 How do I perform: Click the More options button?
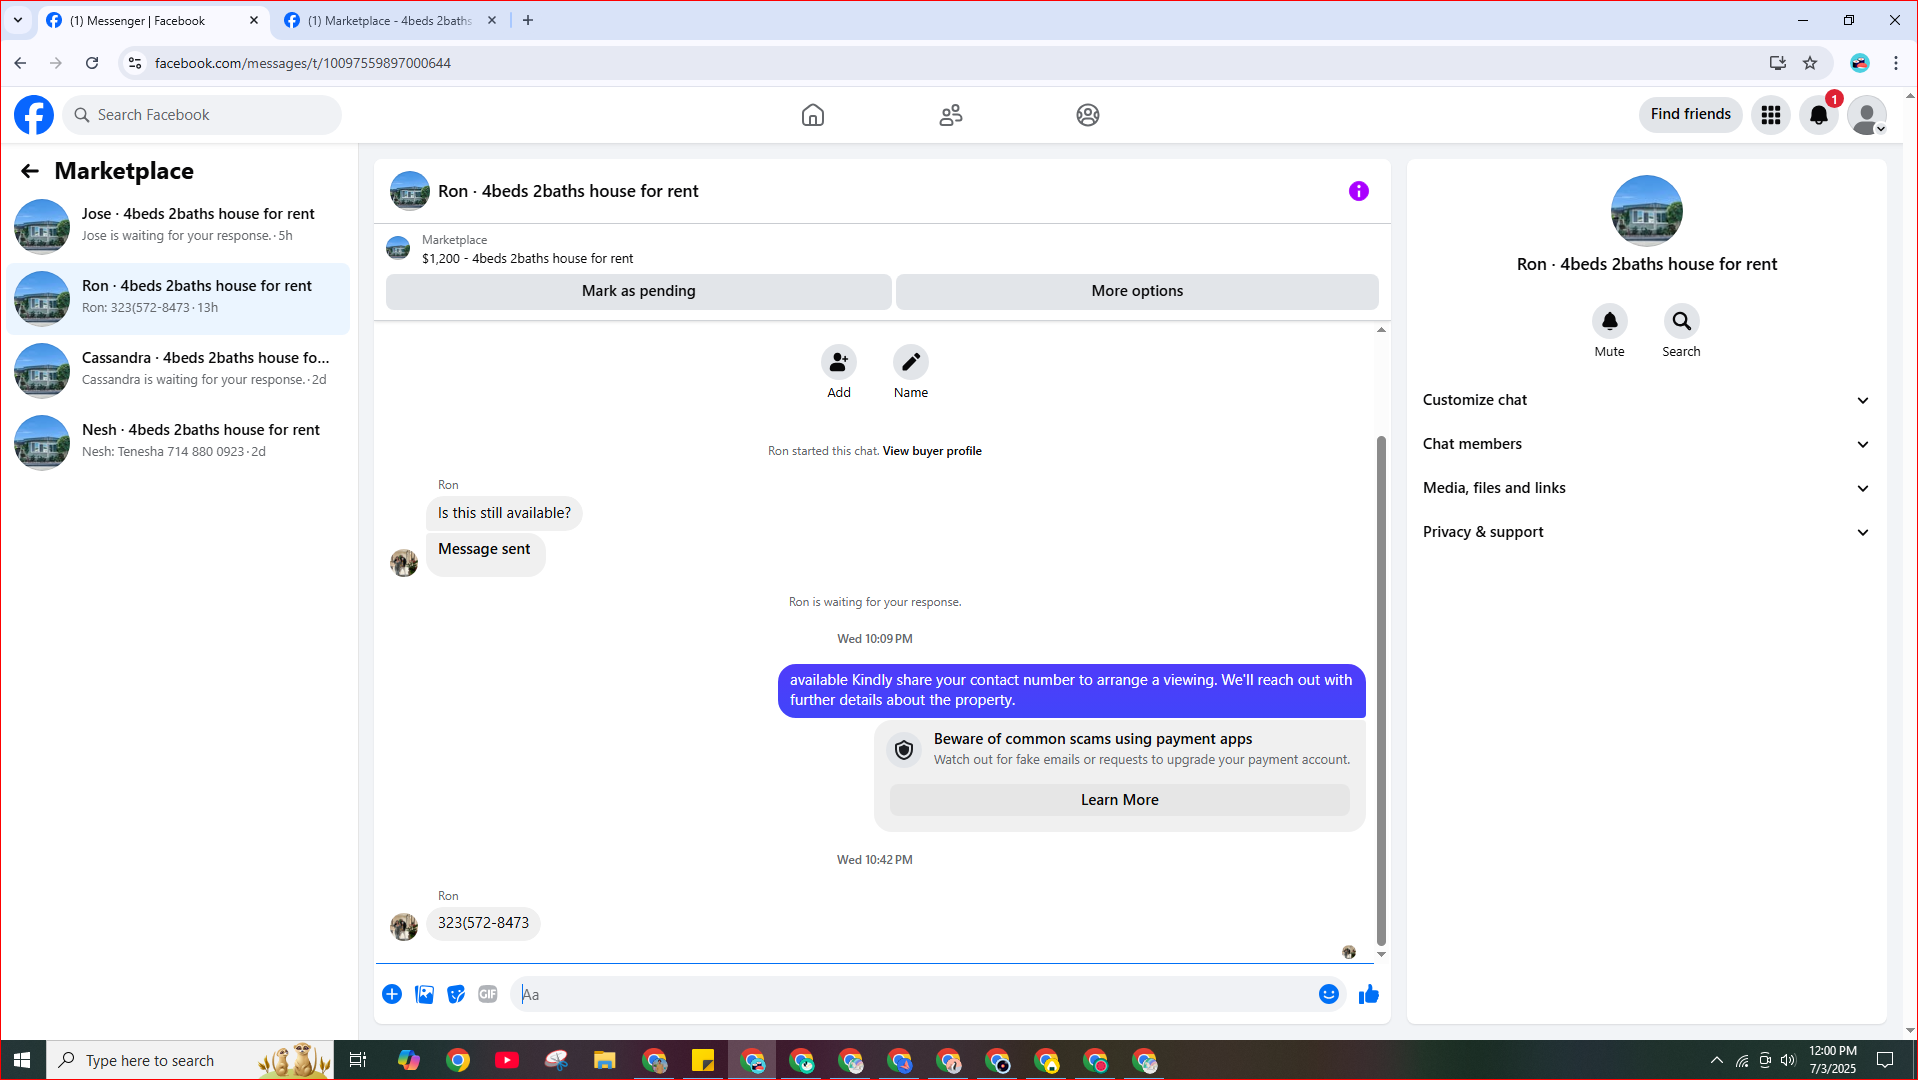tap(1137, 291)
